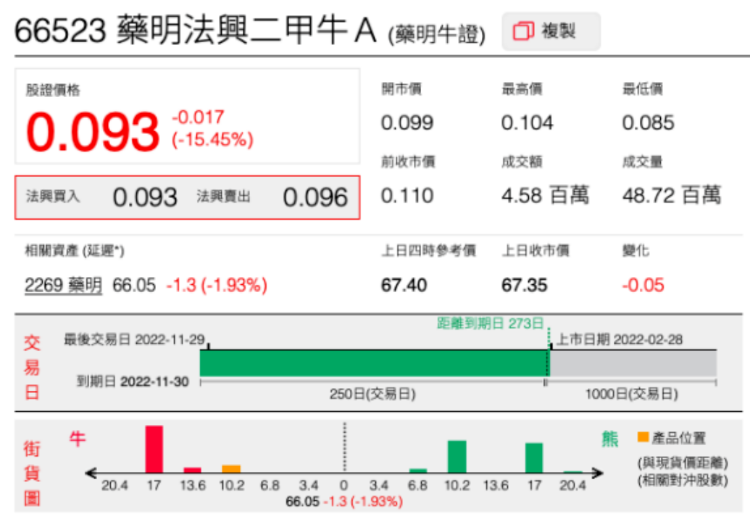The height and width of the screenshot is (522, 750).
Task: Click the 250日(交易日) scale label
Action: (x=372, y=394)
